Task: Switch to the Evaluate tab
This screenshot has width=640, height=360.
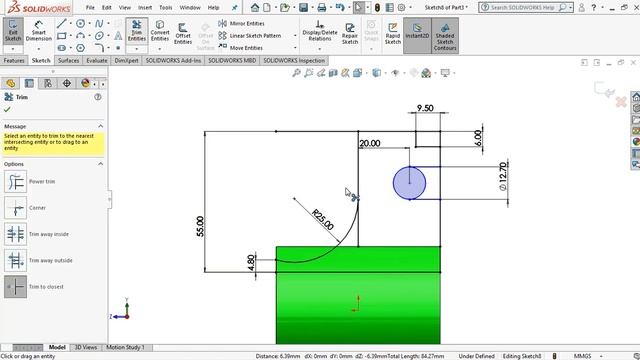Action: pyautogui.click(x=97, y=60)
